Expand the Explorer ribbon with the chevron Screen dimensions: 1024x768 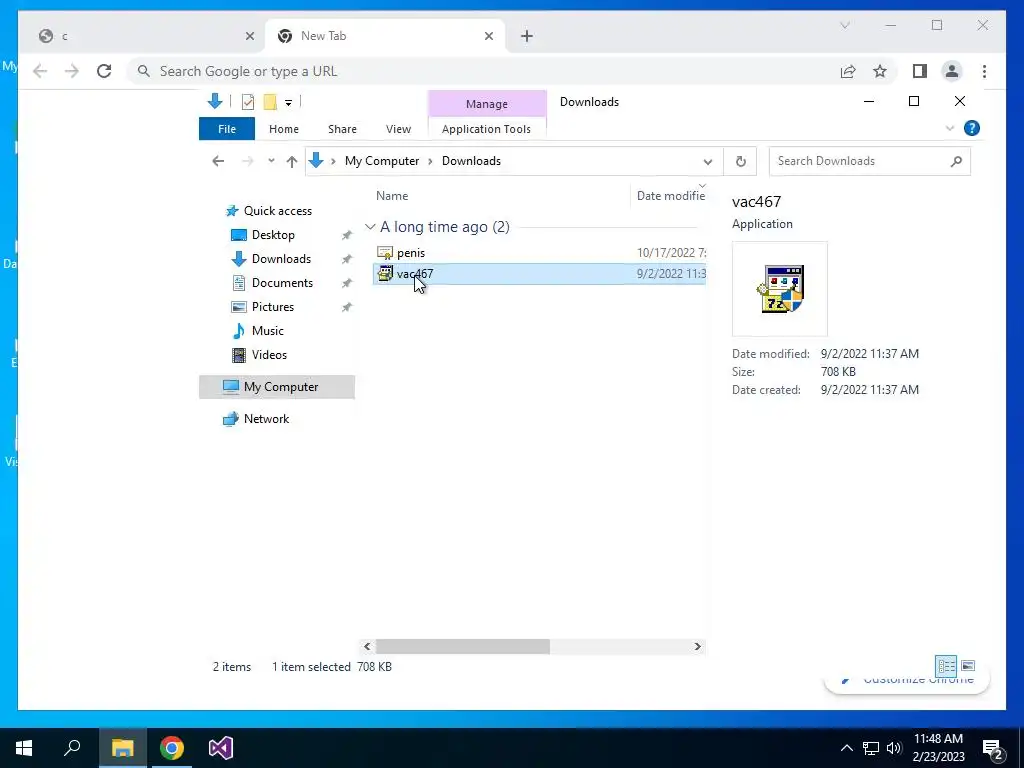(950, 128)
